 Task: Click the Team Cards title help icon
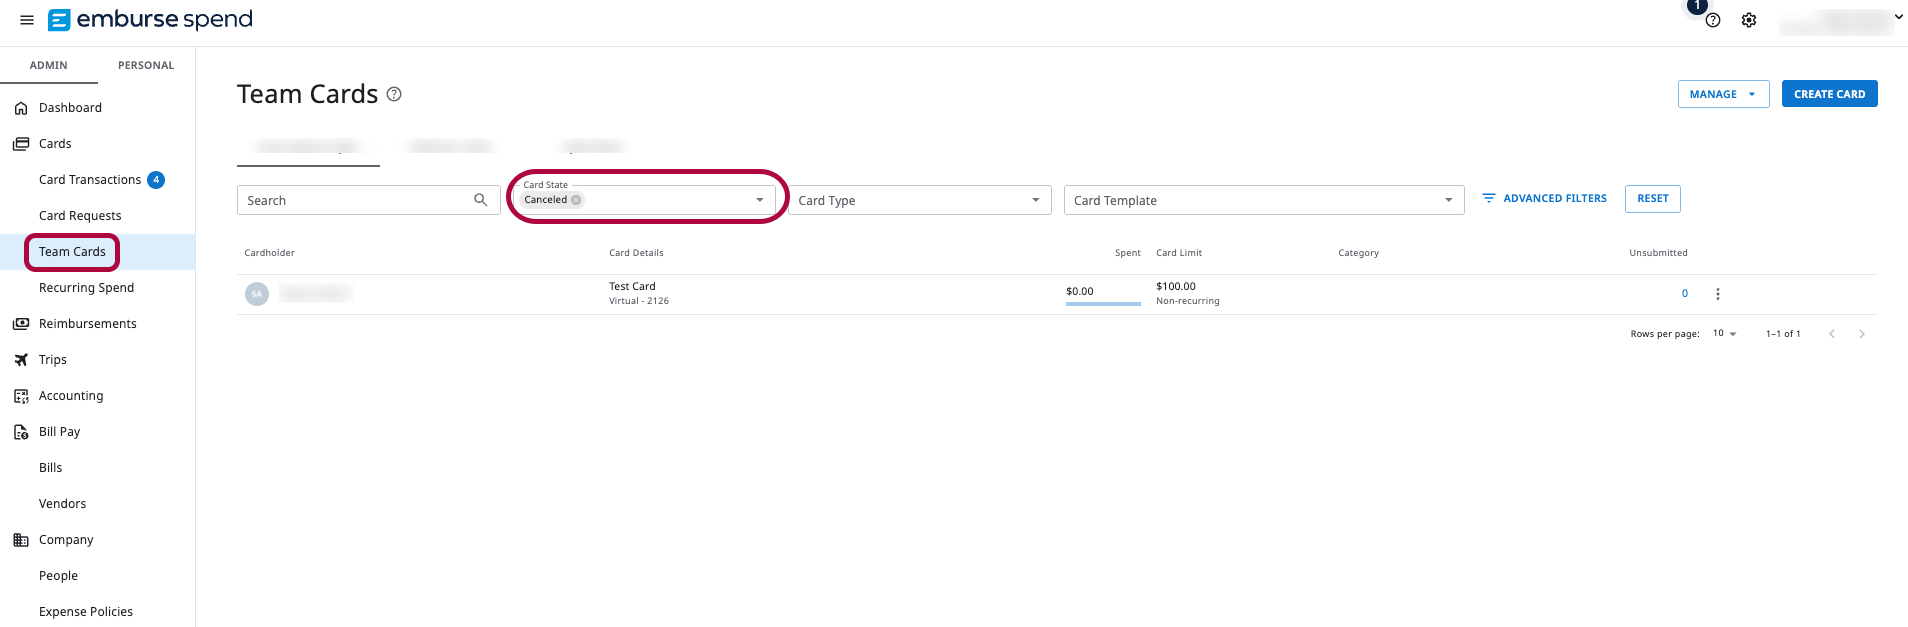pos(394,94)
